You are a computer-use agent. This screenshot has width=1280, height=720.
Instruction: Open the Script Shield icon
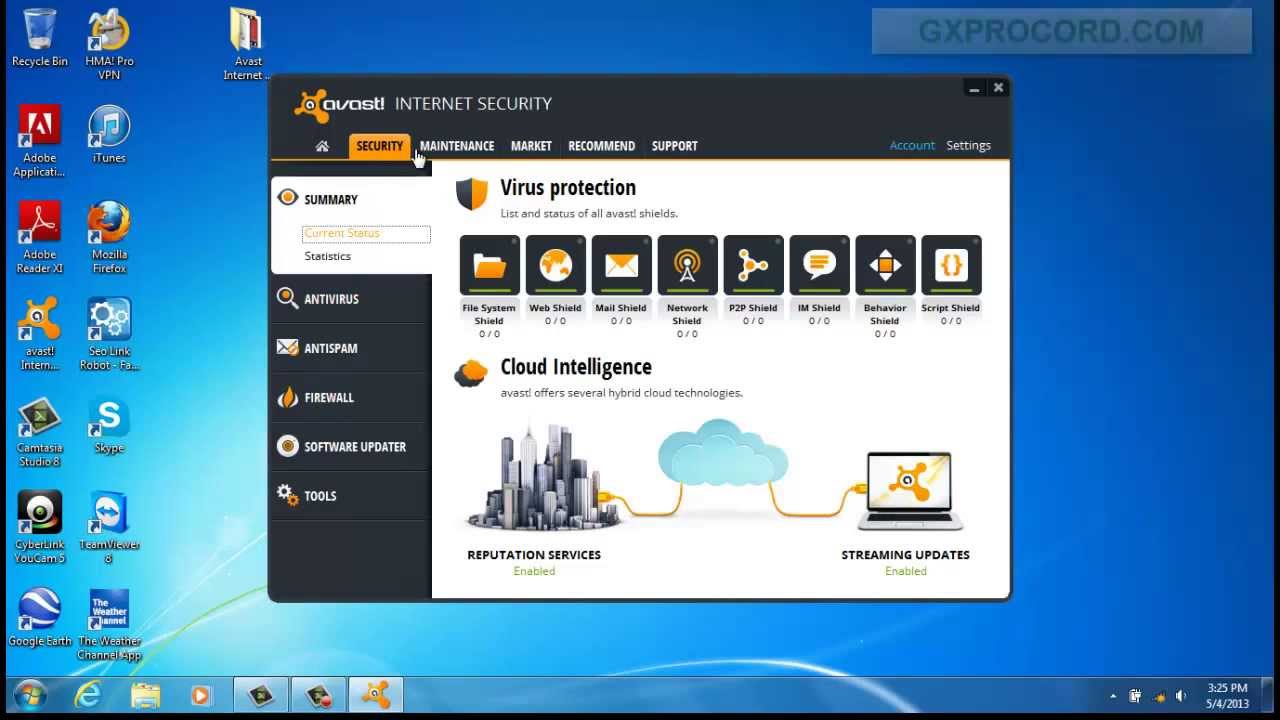pyautogui.click(x=951, y=265)
